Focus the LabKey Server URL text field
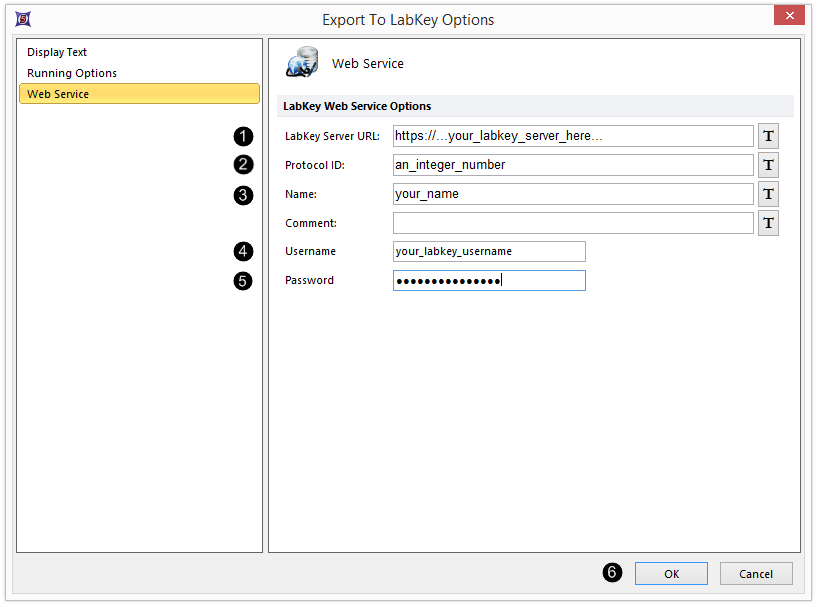 point(573,136)
